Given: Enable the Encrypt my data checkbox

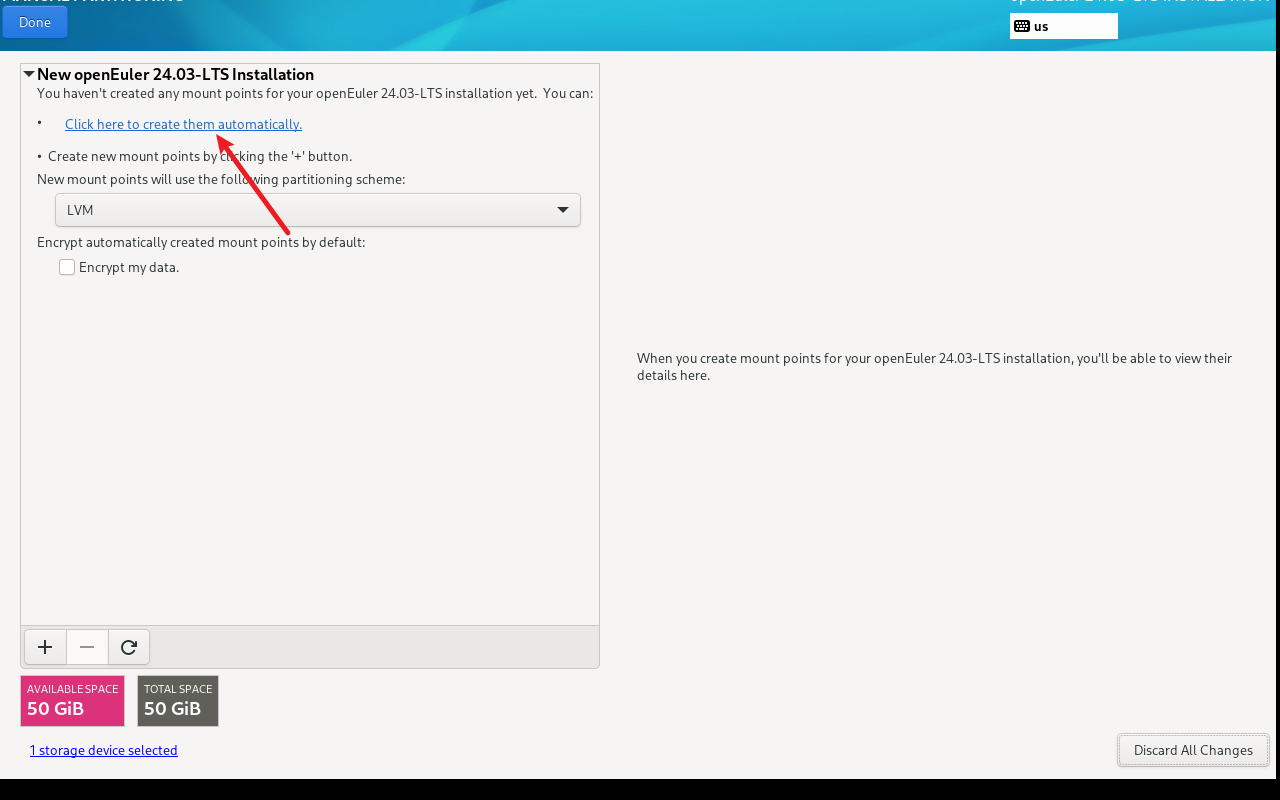Looking at the screenshot, I should 67,267.
